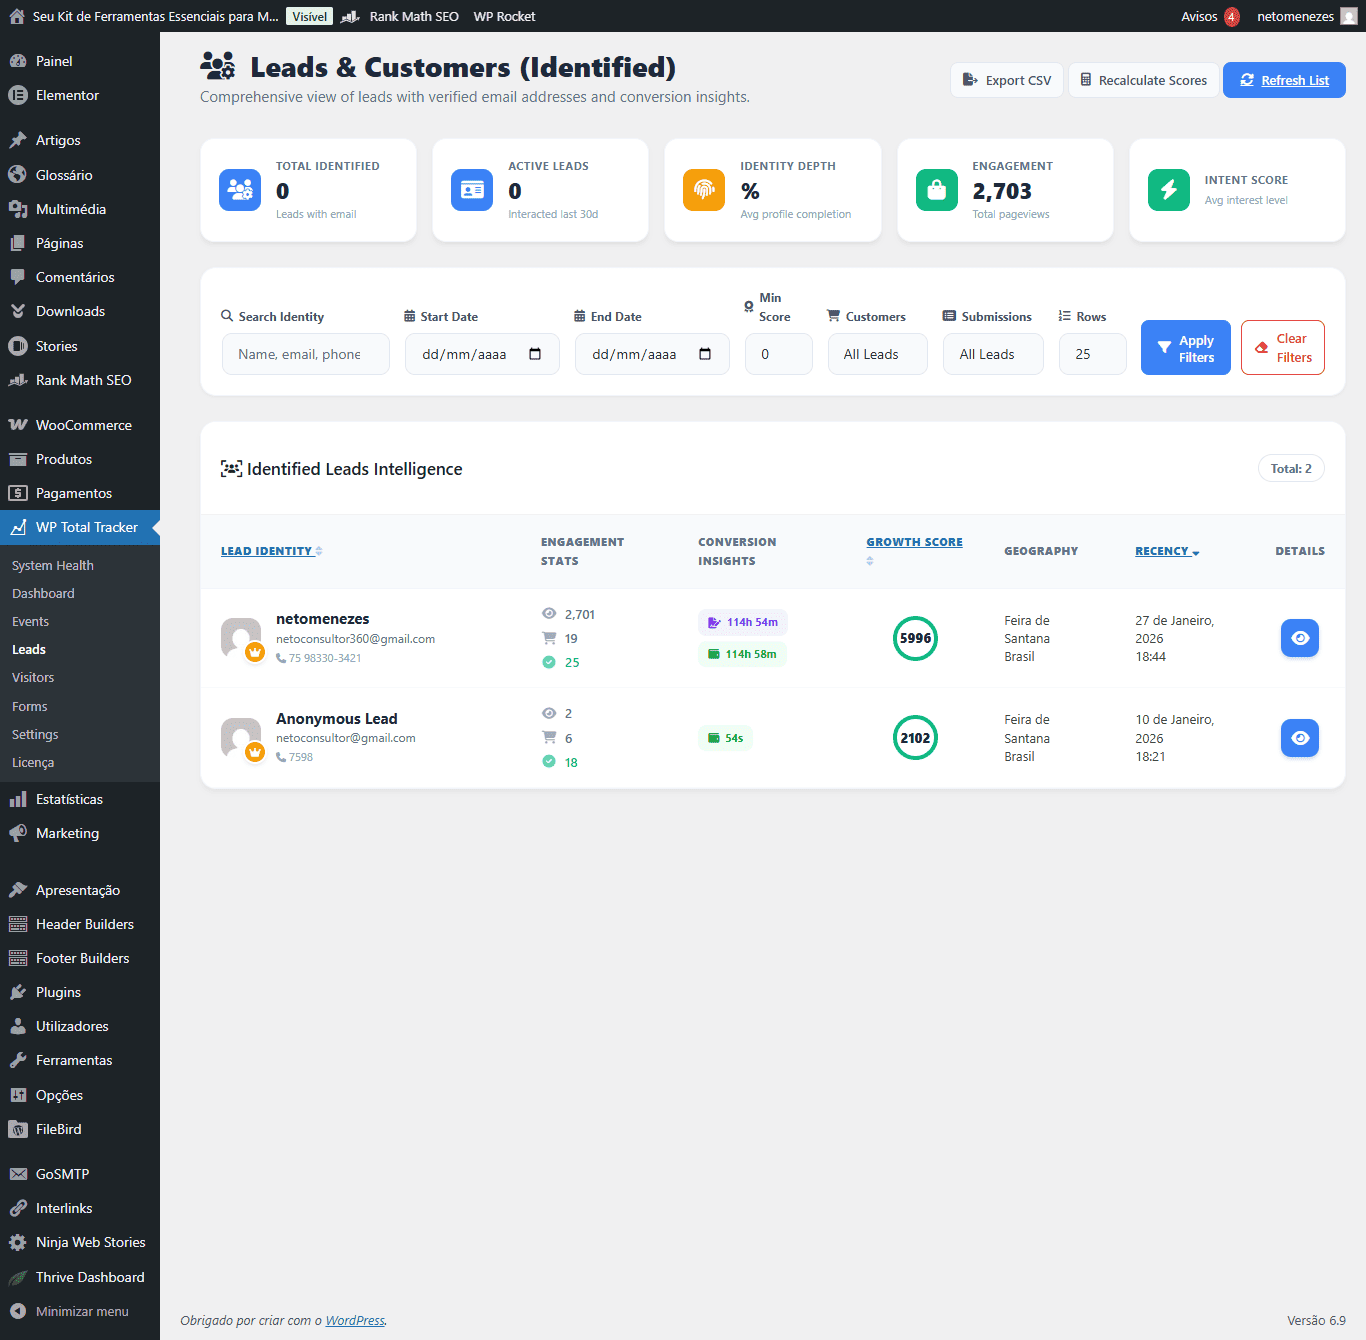Open the WordPress footer link

point(355,1320)
